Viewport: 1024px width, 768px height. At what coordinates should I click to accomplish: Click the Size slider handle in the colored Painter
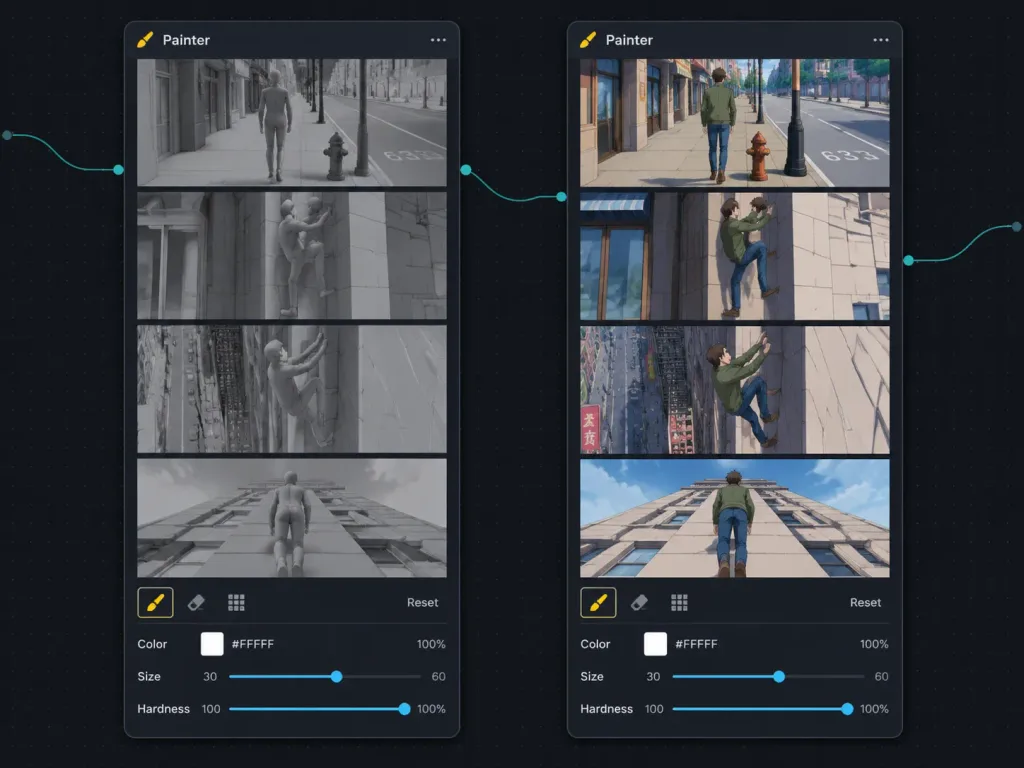779,677
